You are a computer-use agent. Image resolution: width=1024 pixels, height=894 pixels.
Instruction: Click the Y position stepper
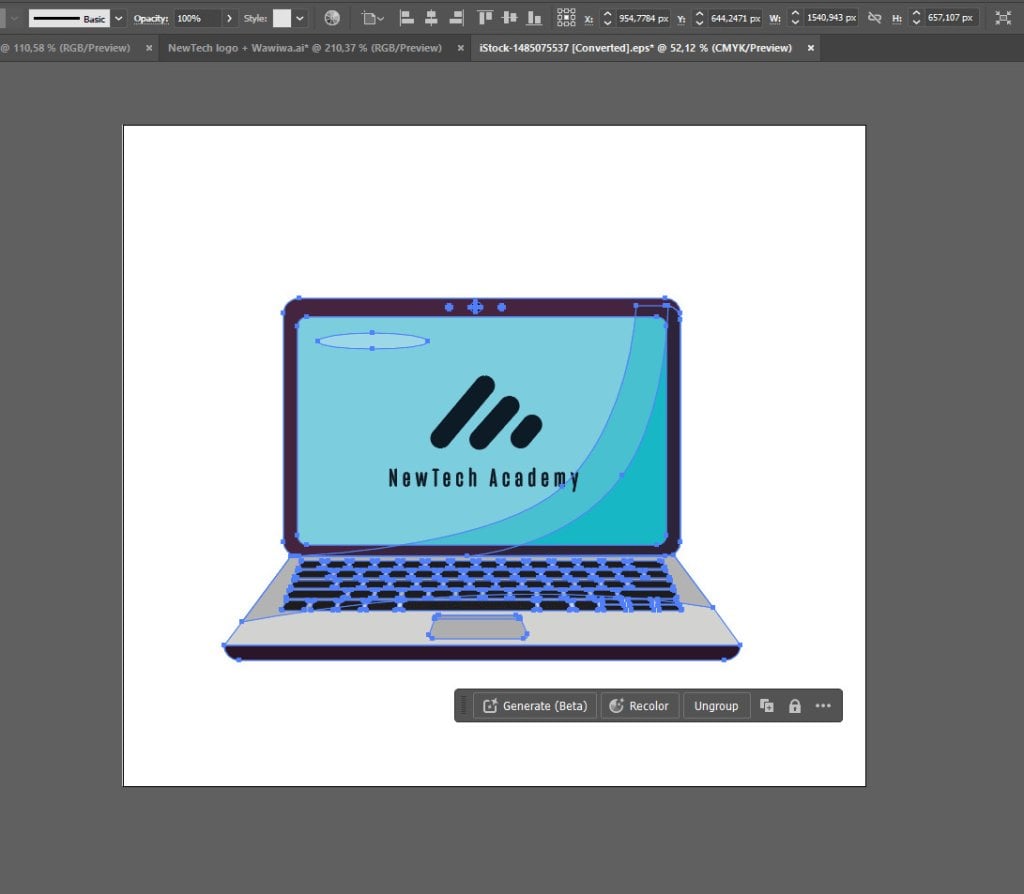[699, 18]
